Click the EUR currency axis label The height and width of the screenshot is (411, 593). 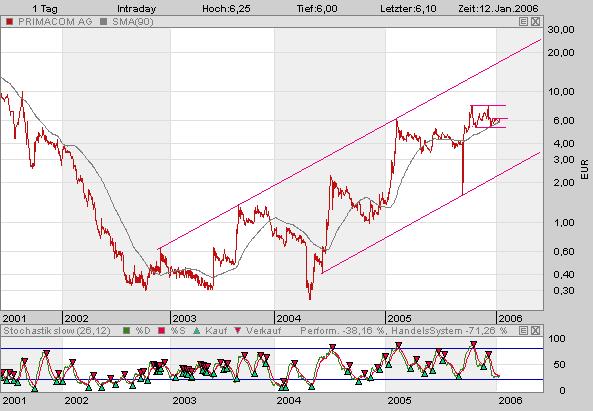click(x=585, y=169)
